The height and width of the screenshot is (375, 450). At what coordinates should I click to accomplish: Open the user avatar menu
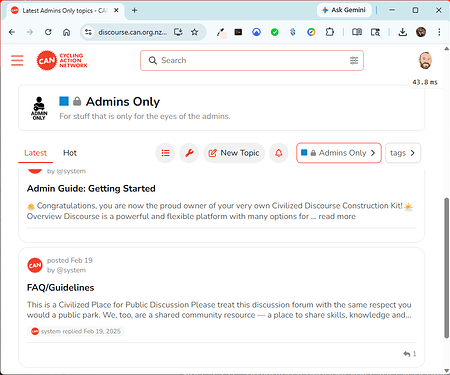pyautogui.click(x=425, y=60)
